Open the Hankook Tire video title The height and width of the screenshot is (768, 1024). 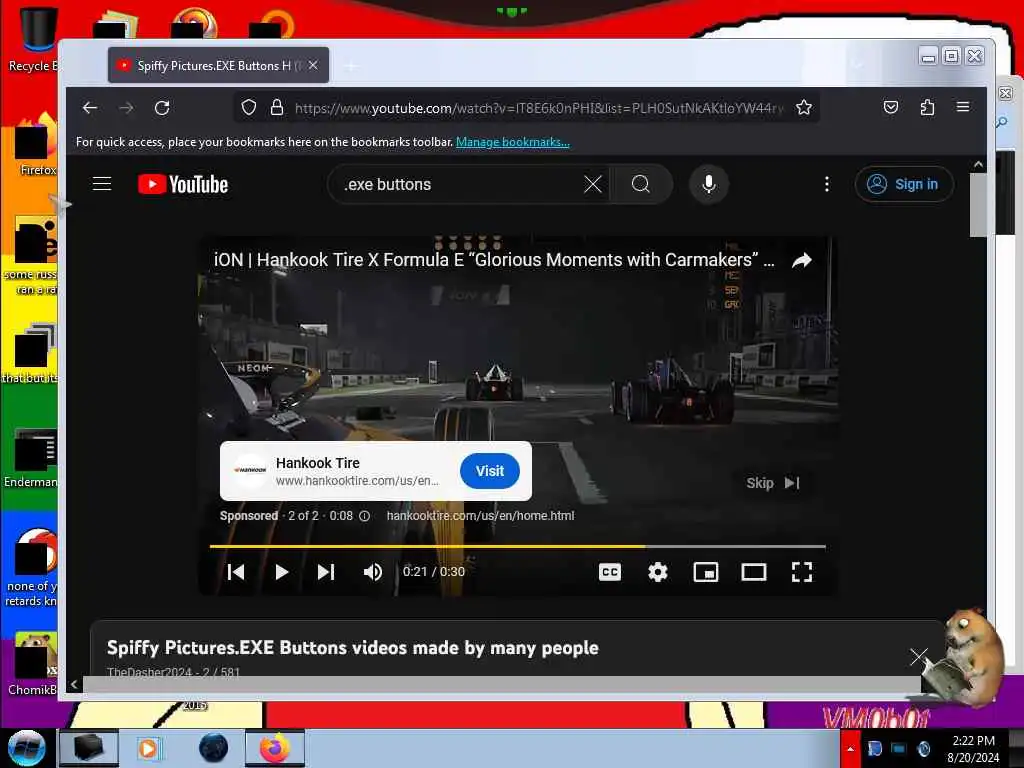pos(494,260)
